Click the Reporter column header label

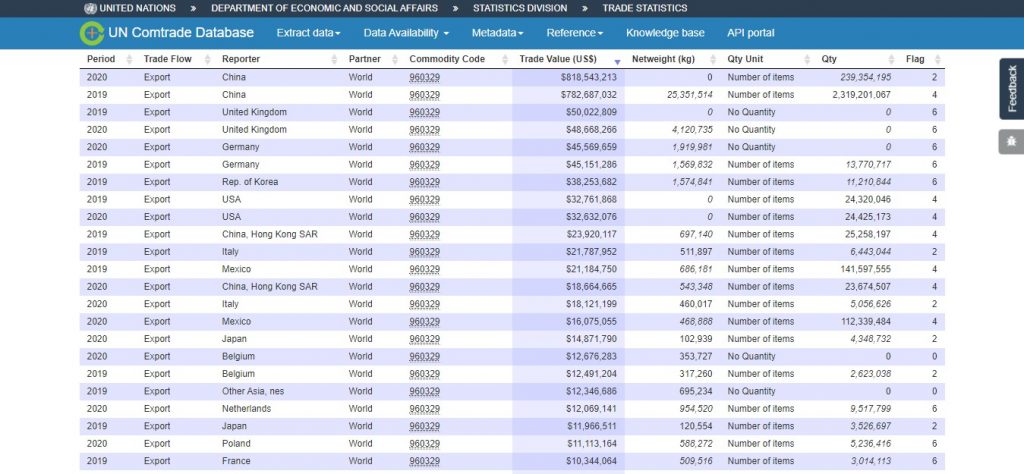pos(241,59)
